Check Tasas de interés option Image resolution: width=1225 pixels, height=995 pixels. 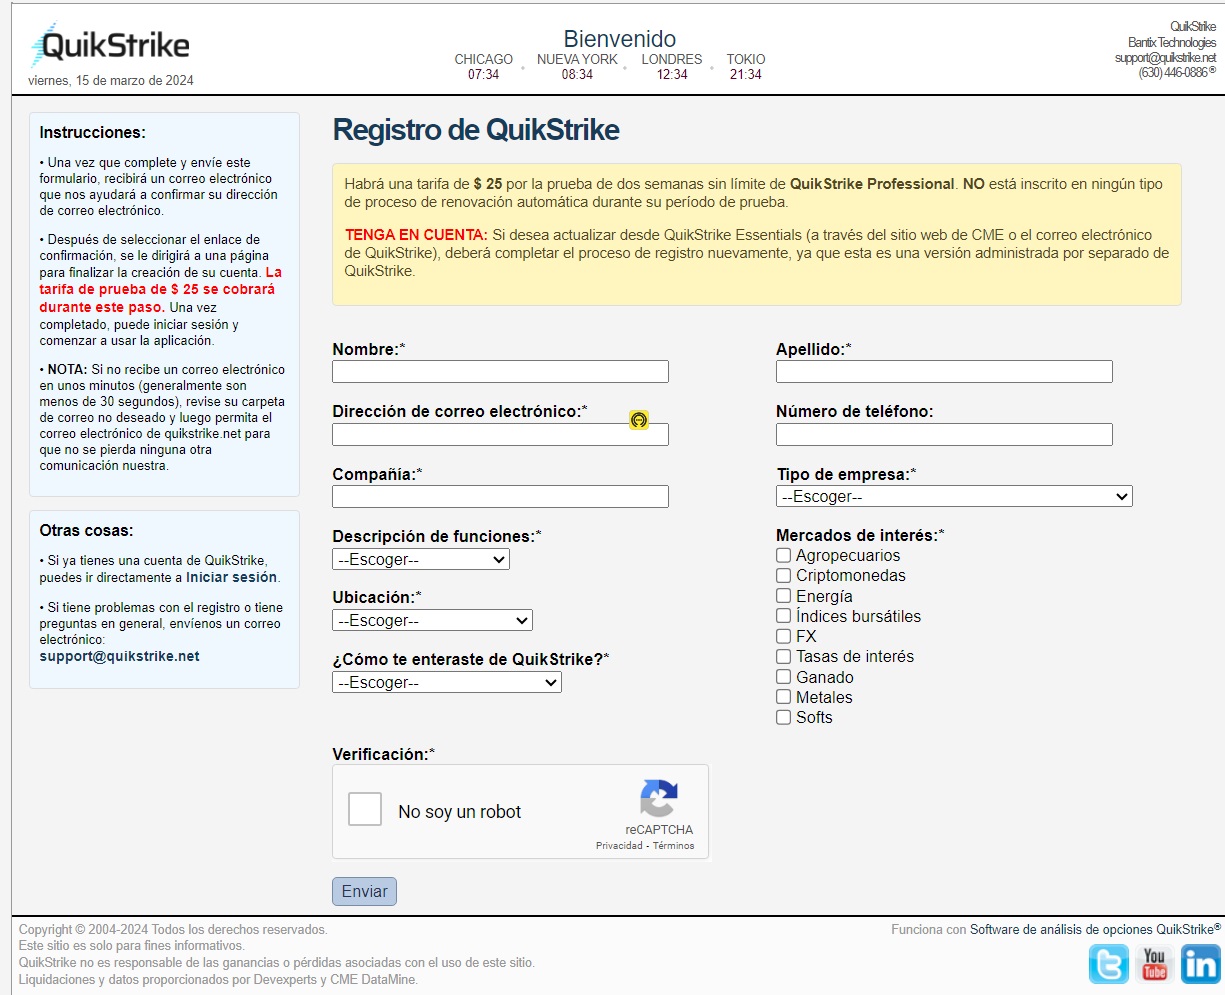pyautogui.click(x=784, y=656)
